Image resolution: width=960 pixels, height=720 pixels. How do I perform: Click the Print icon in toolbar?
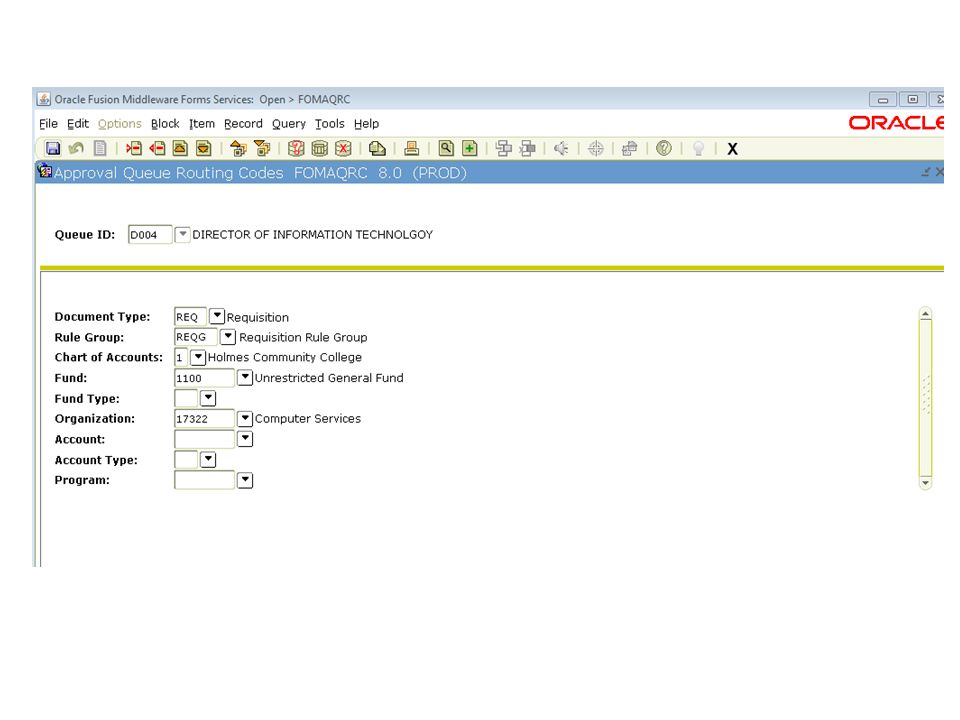[411, 148]
